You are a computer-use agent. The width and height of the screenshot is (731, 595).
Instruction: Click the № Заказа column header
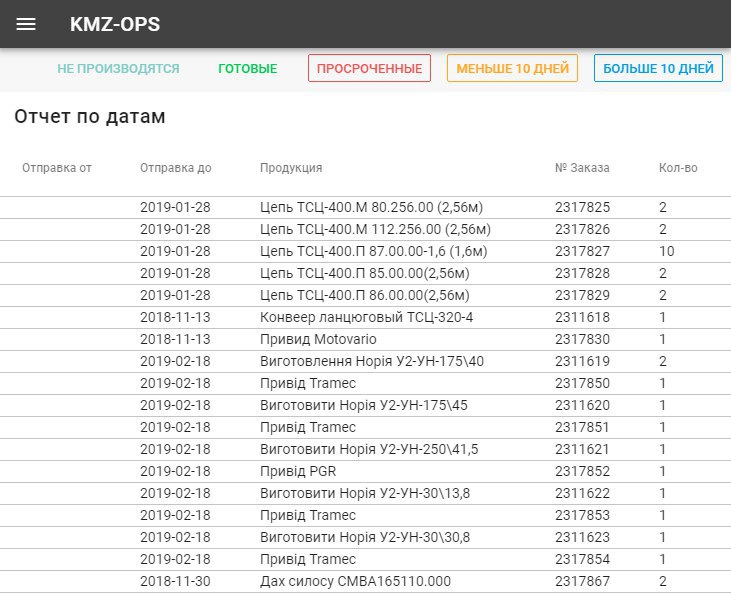tap(582, 168)
